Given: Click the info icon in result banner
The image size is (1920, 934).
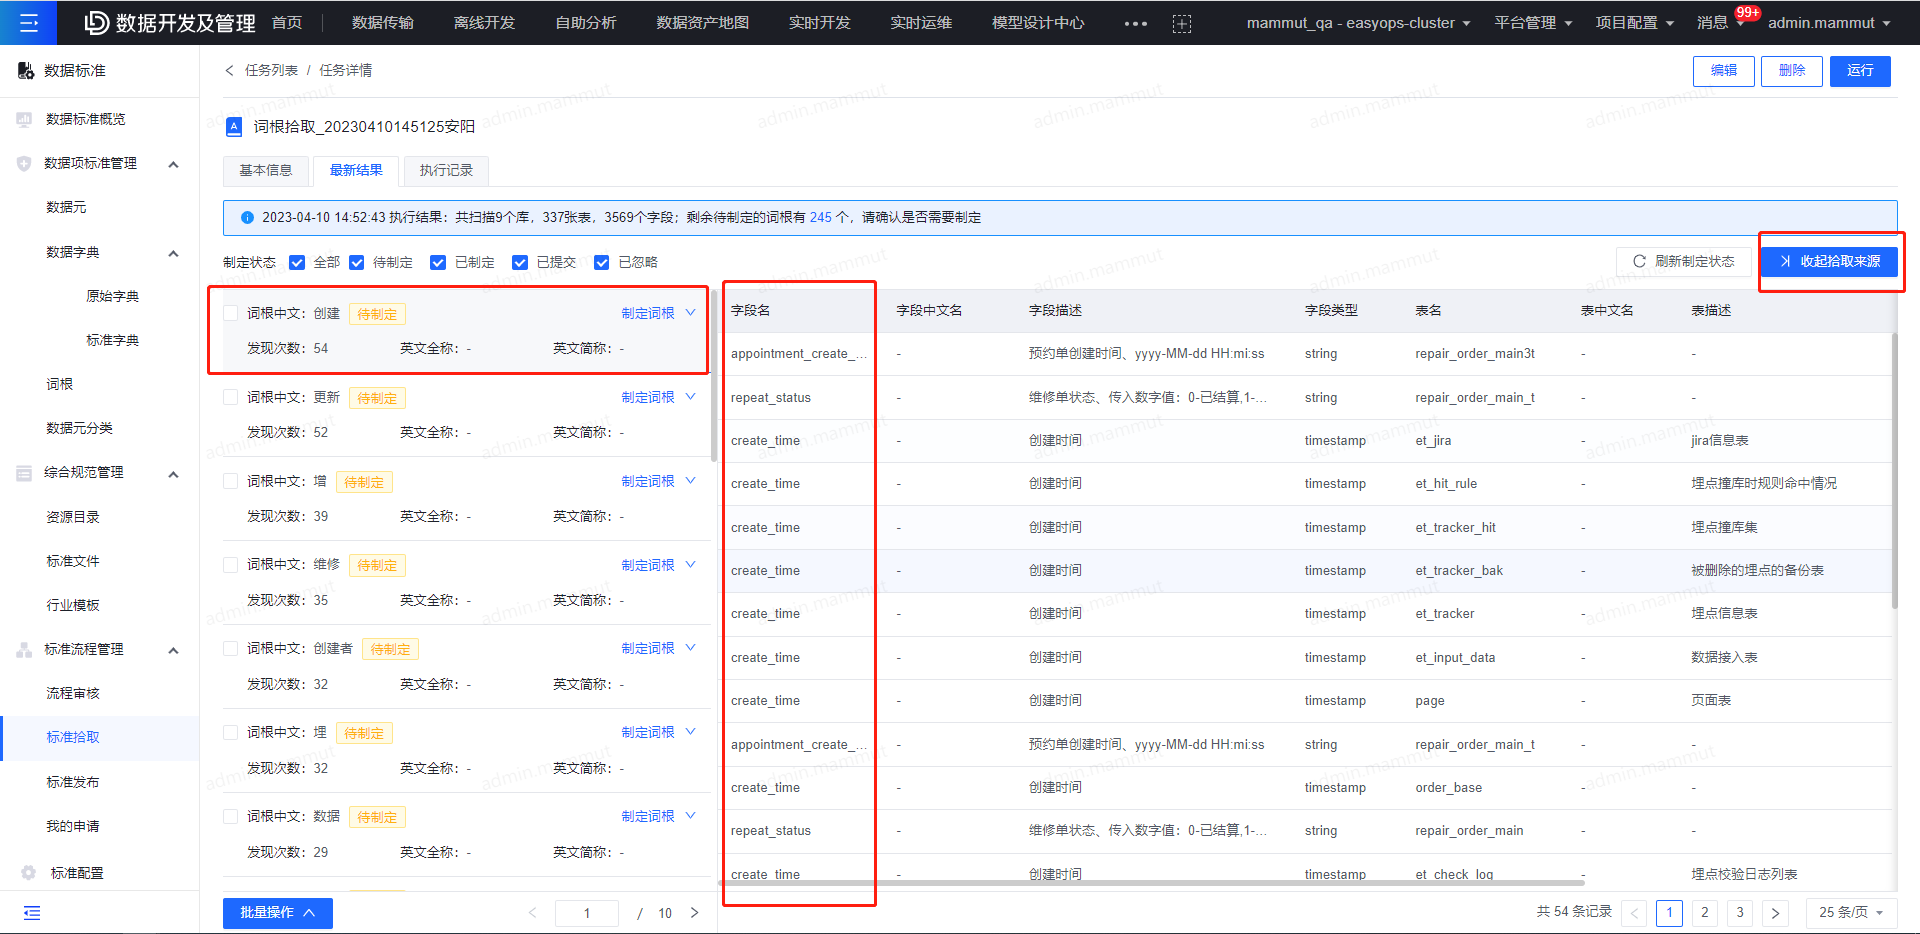Looking at the screenshot, I should click(x=247, y=217).
